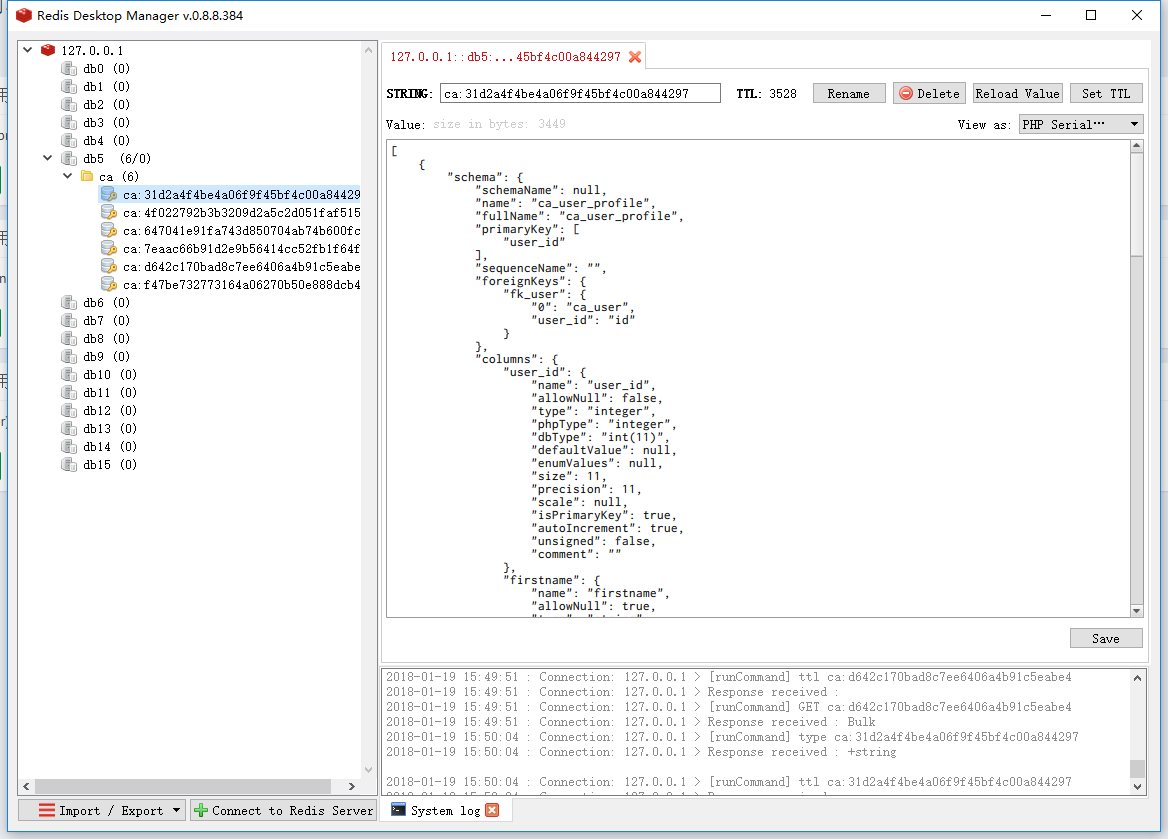Image resolution: width=1168 pixels, height=839 pixels.
Task: Click the db0 database icon
Action: click(69, 69)
